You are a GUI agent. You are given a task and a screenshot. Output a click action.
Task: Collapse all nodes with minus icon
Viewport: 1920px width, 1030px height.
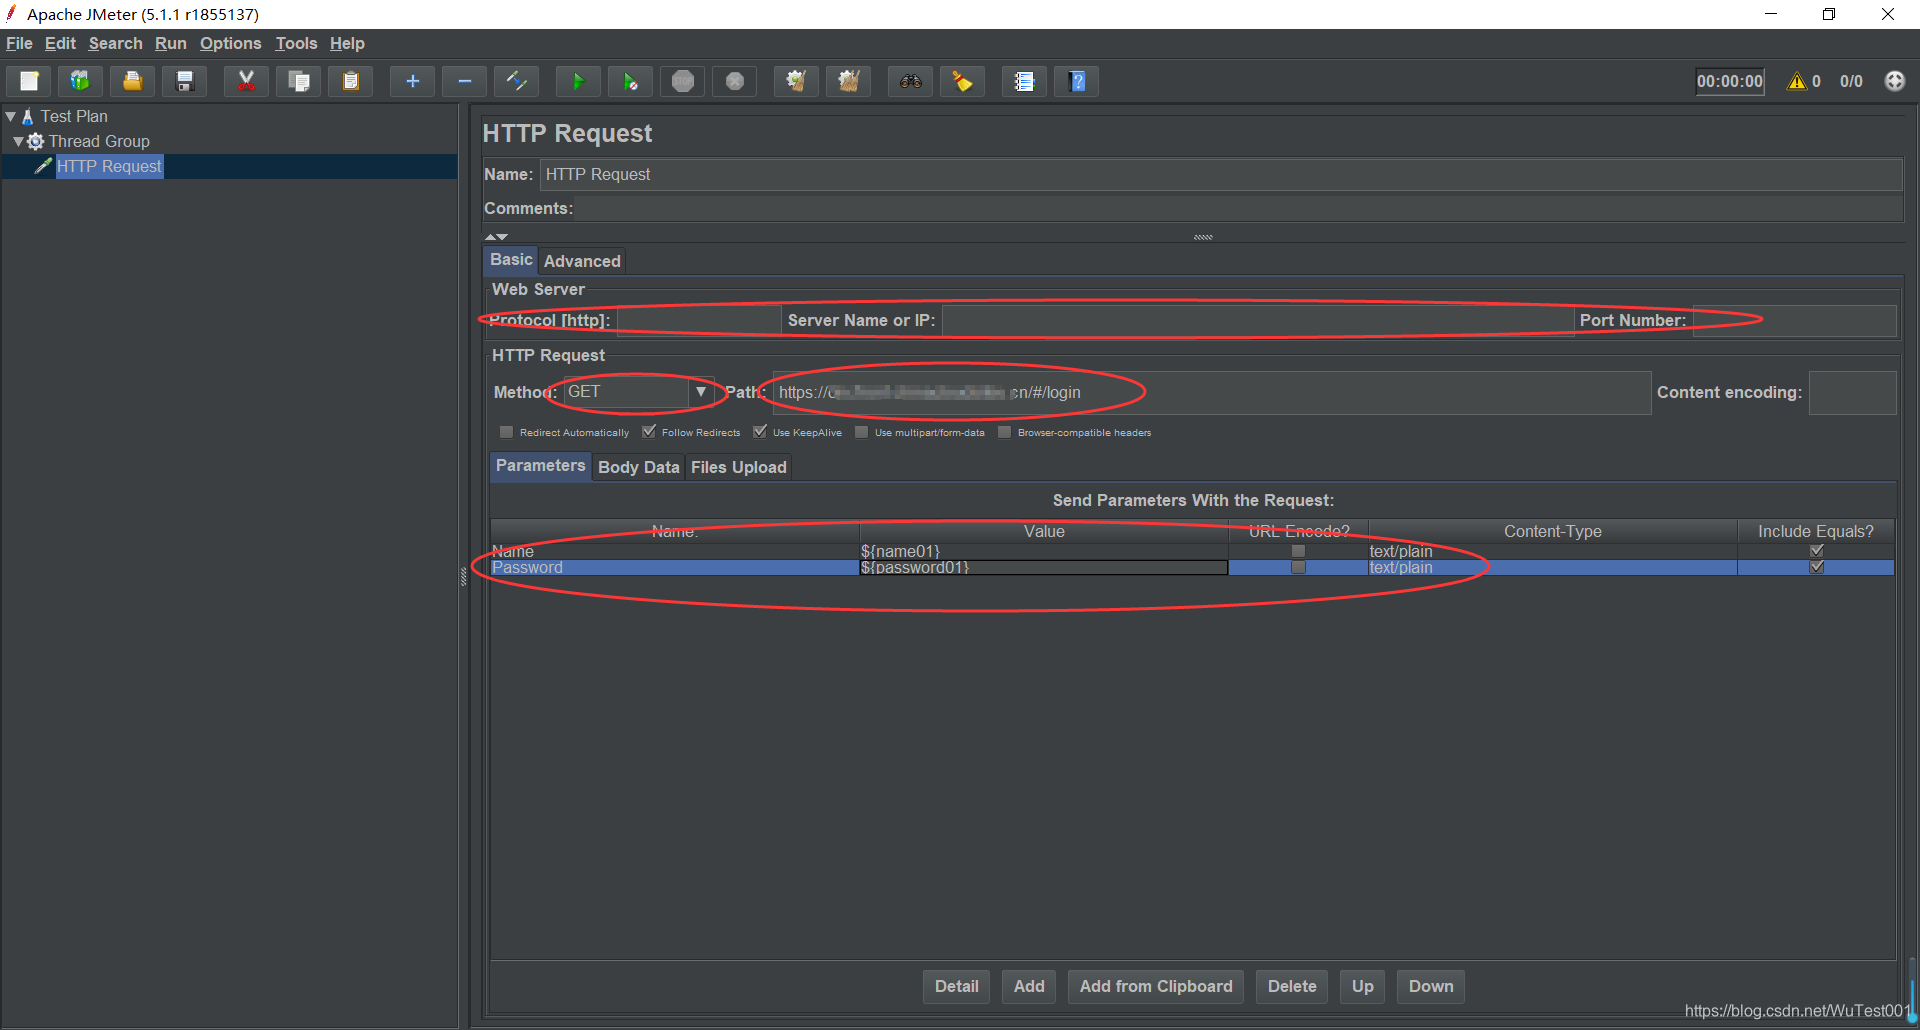[464, 81]
